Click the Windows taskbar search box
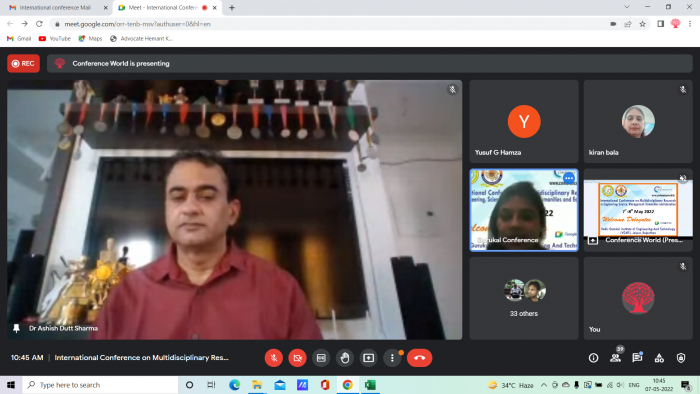700x394 pixels. (x=100, y=385)
